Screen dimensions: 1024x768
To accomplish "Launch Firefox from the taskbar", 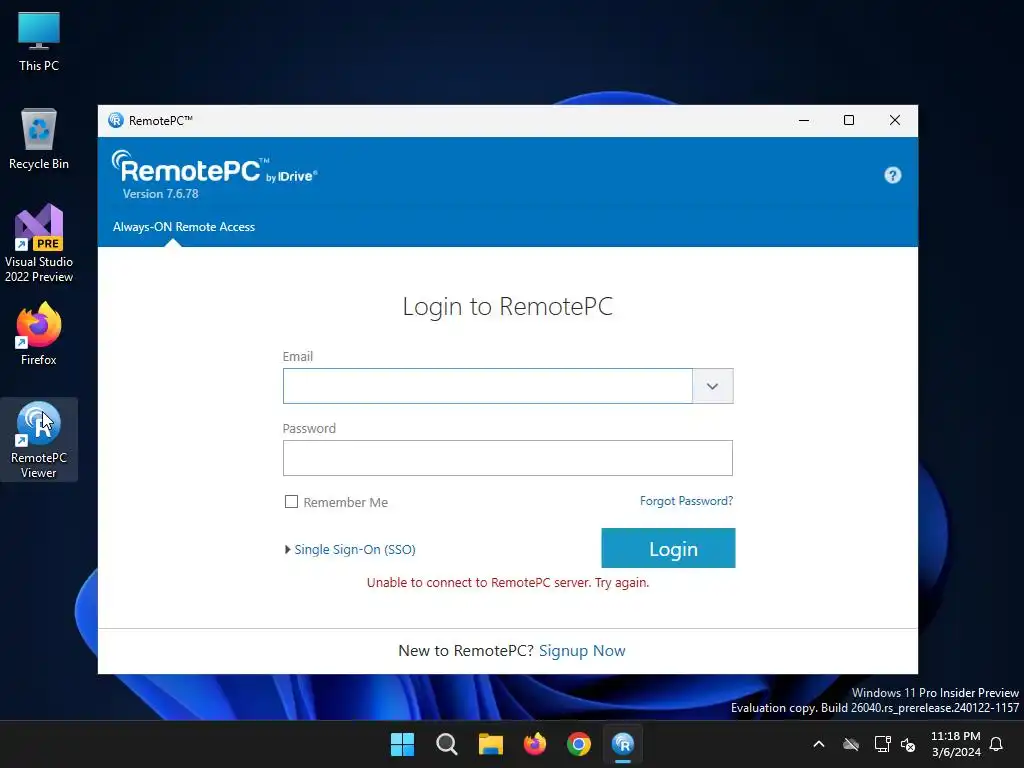I will pyautogui.click(x=535, y=744).
